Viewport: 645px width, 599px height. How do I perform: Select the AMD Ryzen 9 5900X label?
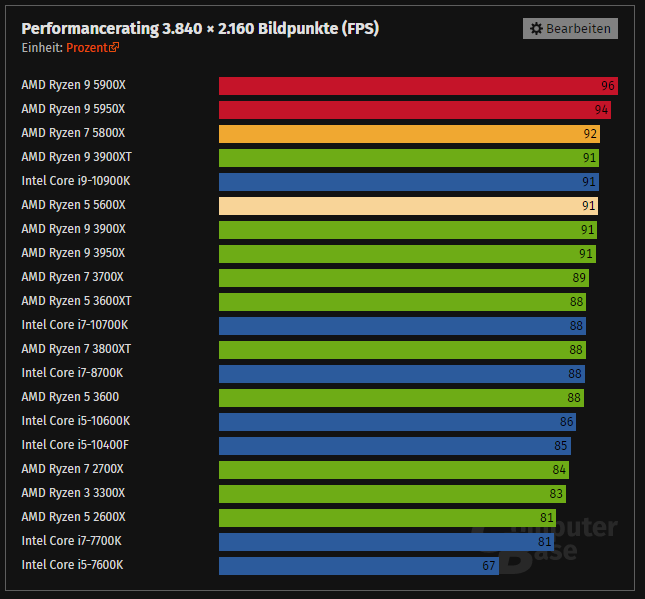tap(74, 85)
